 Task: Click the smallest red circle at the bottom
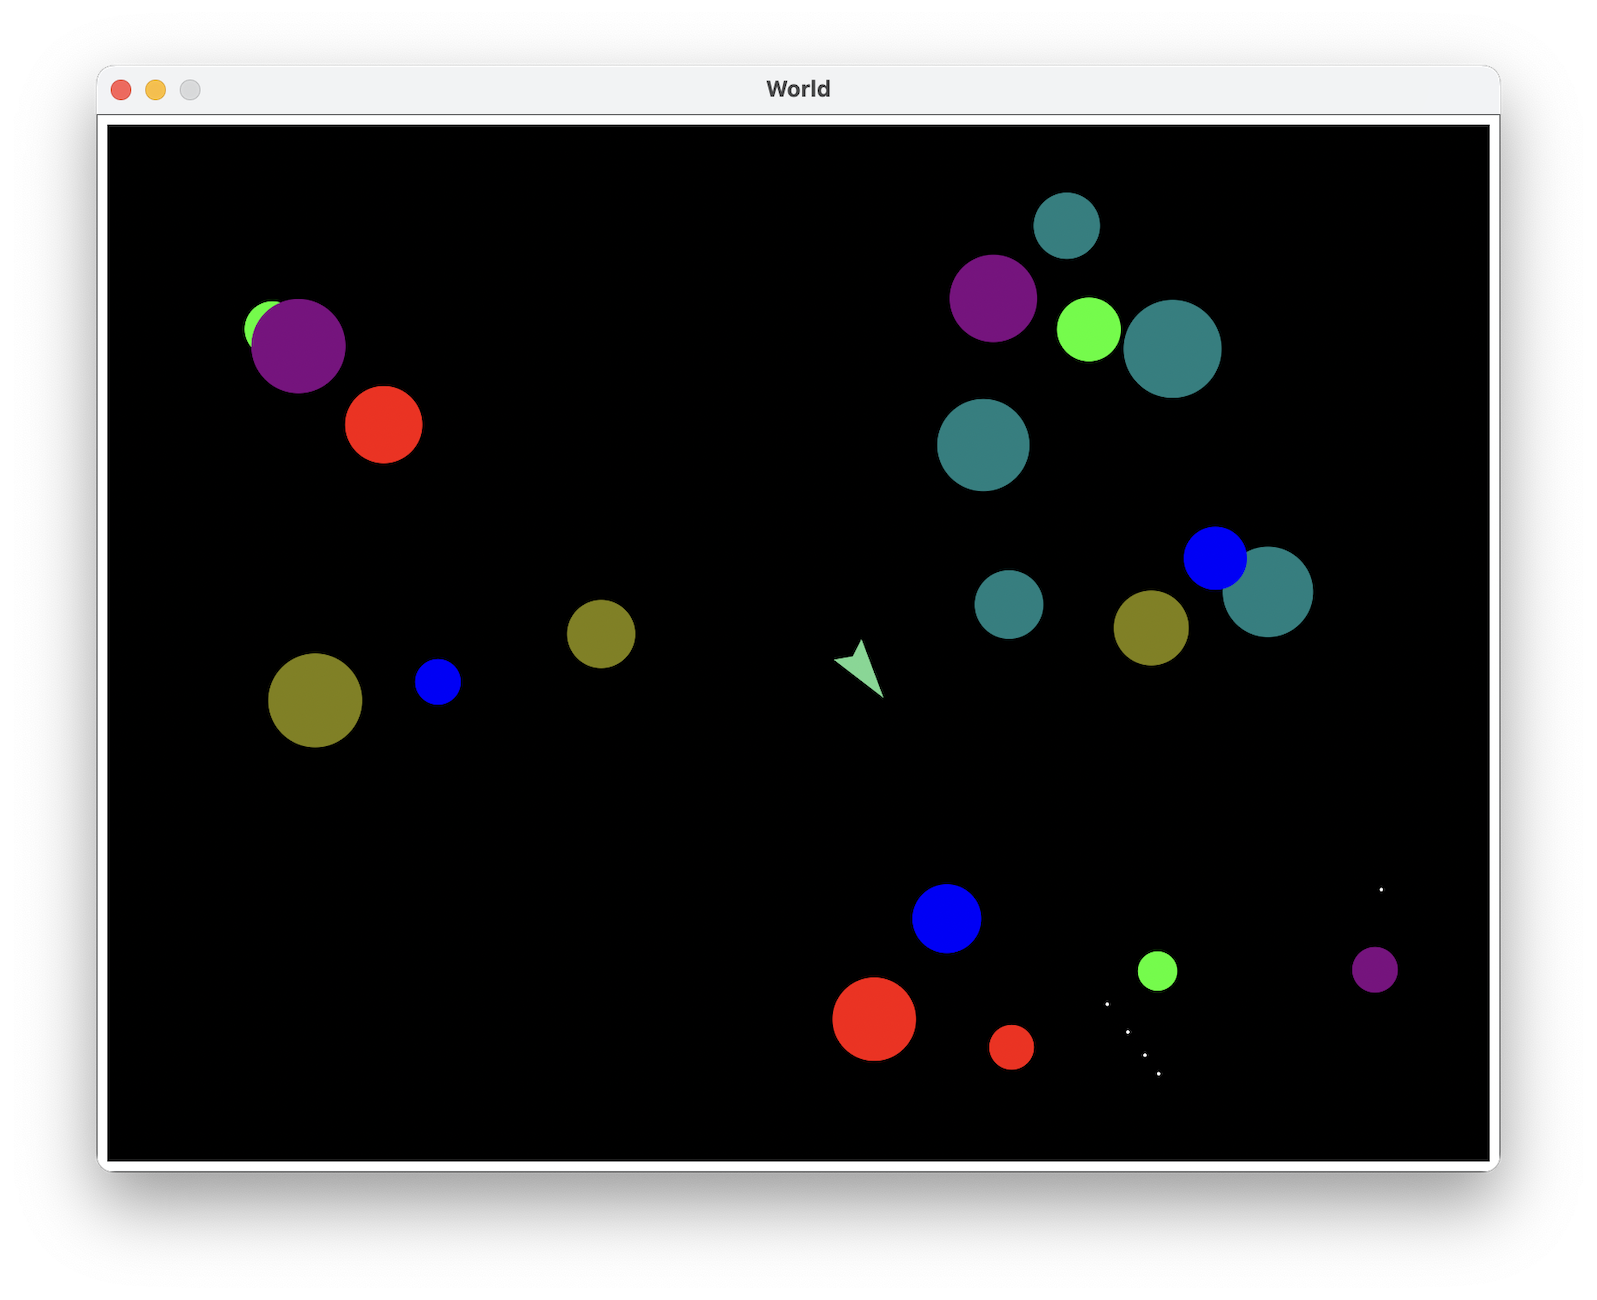(x=1011, y=1047)
